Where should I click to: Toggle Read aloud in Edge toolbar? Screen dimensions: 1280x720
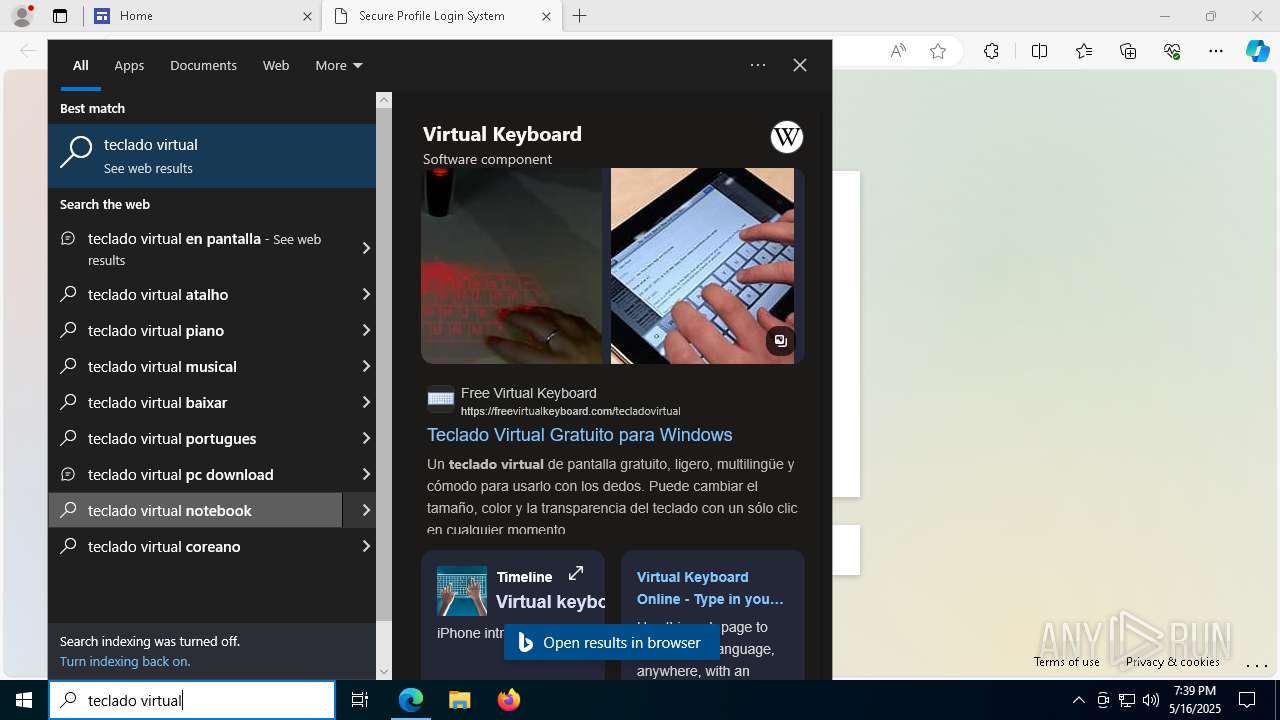pyautogui.click(x=898, y=51)
